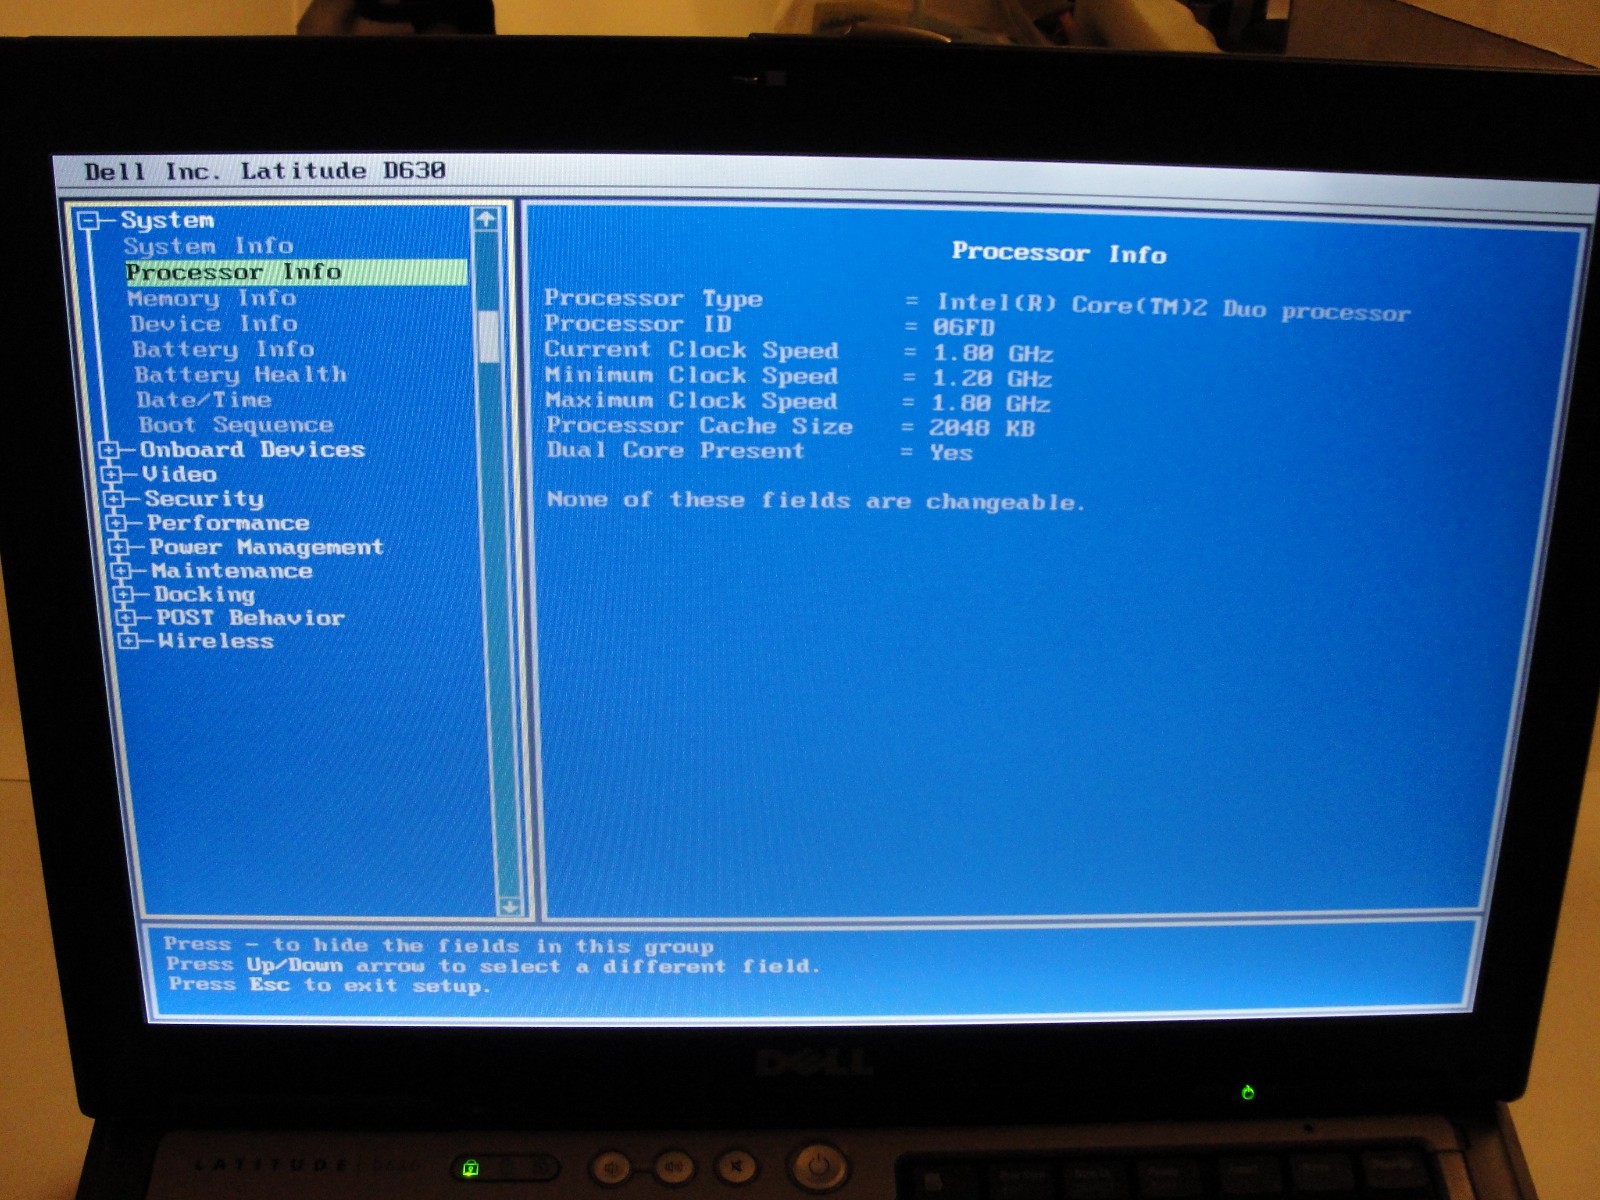Click the tree panel scrollbar thumb
This screenshot has height=1200, width=1600.
[489, 336]
